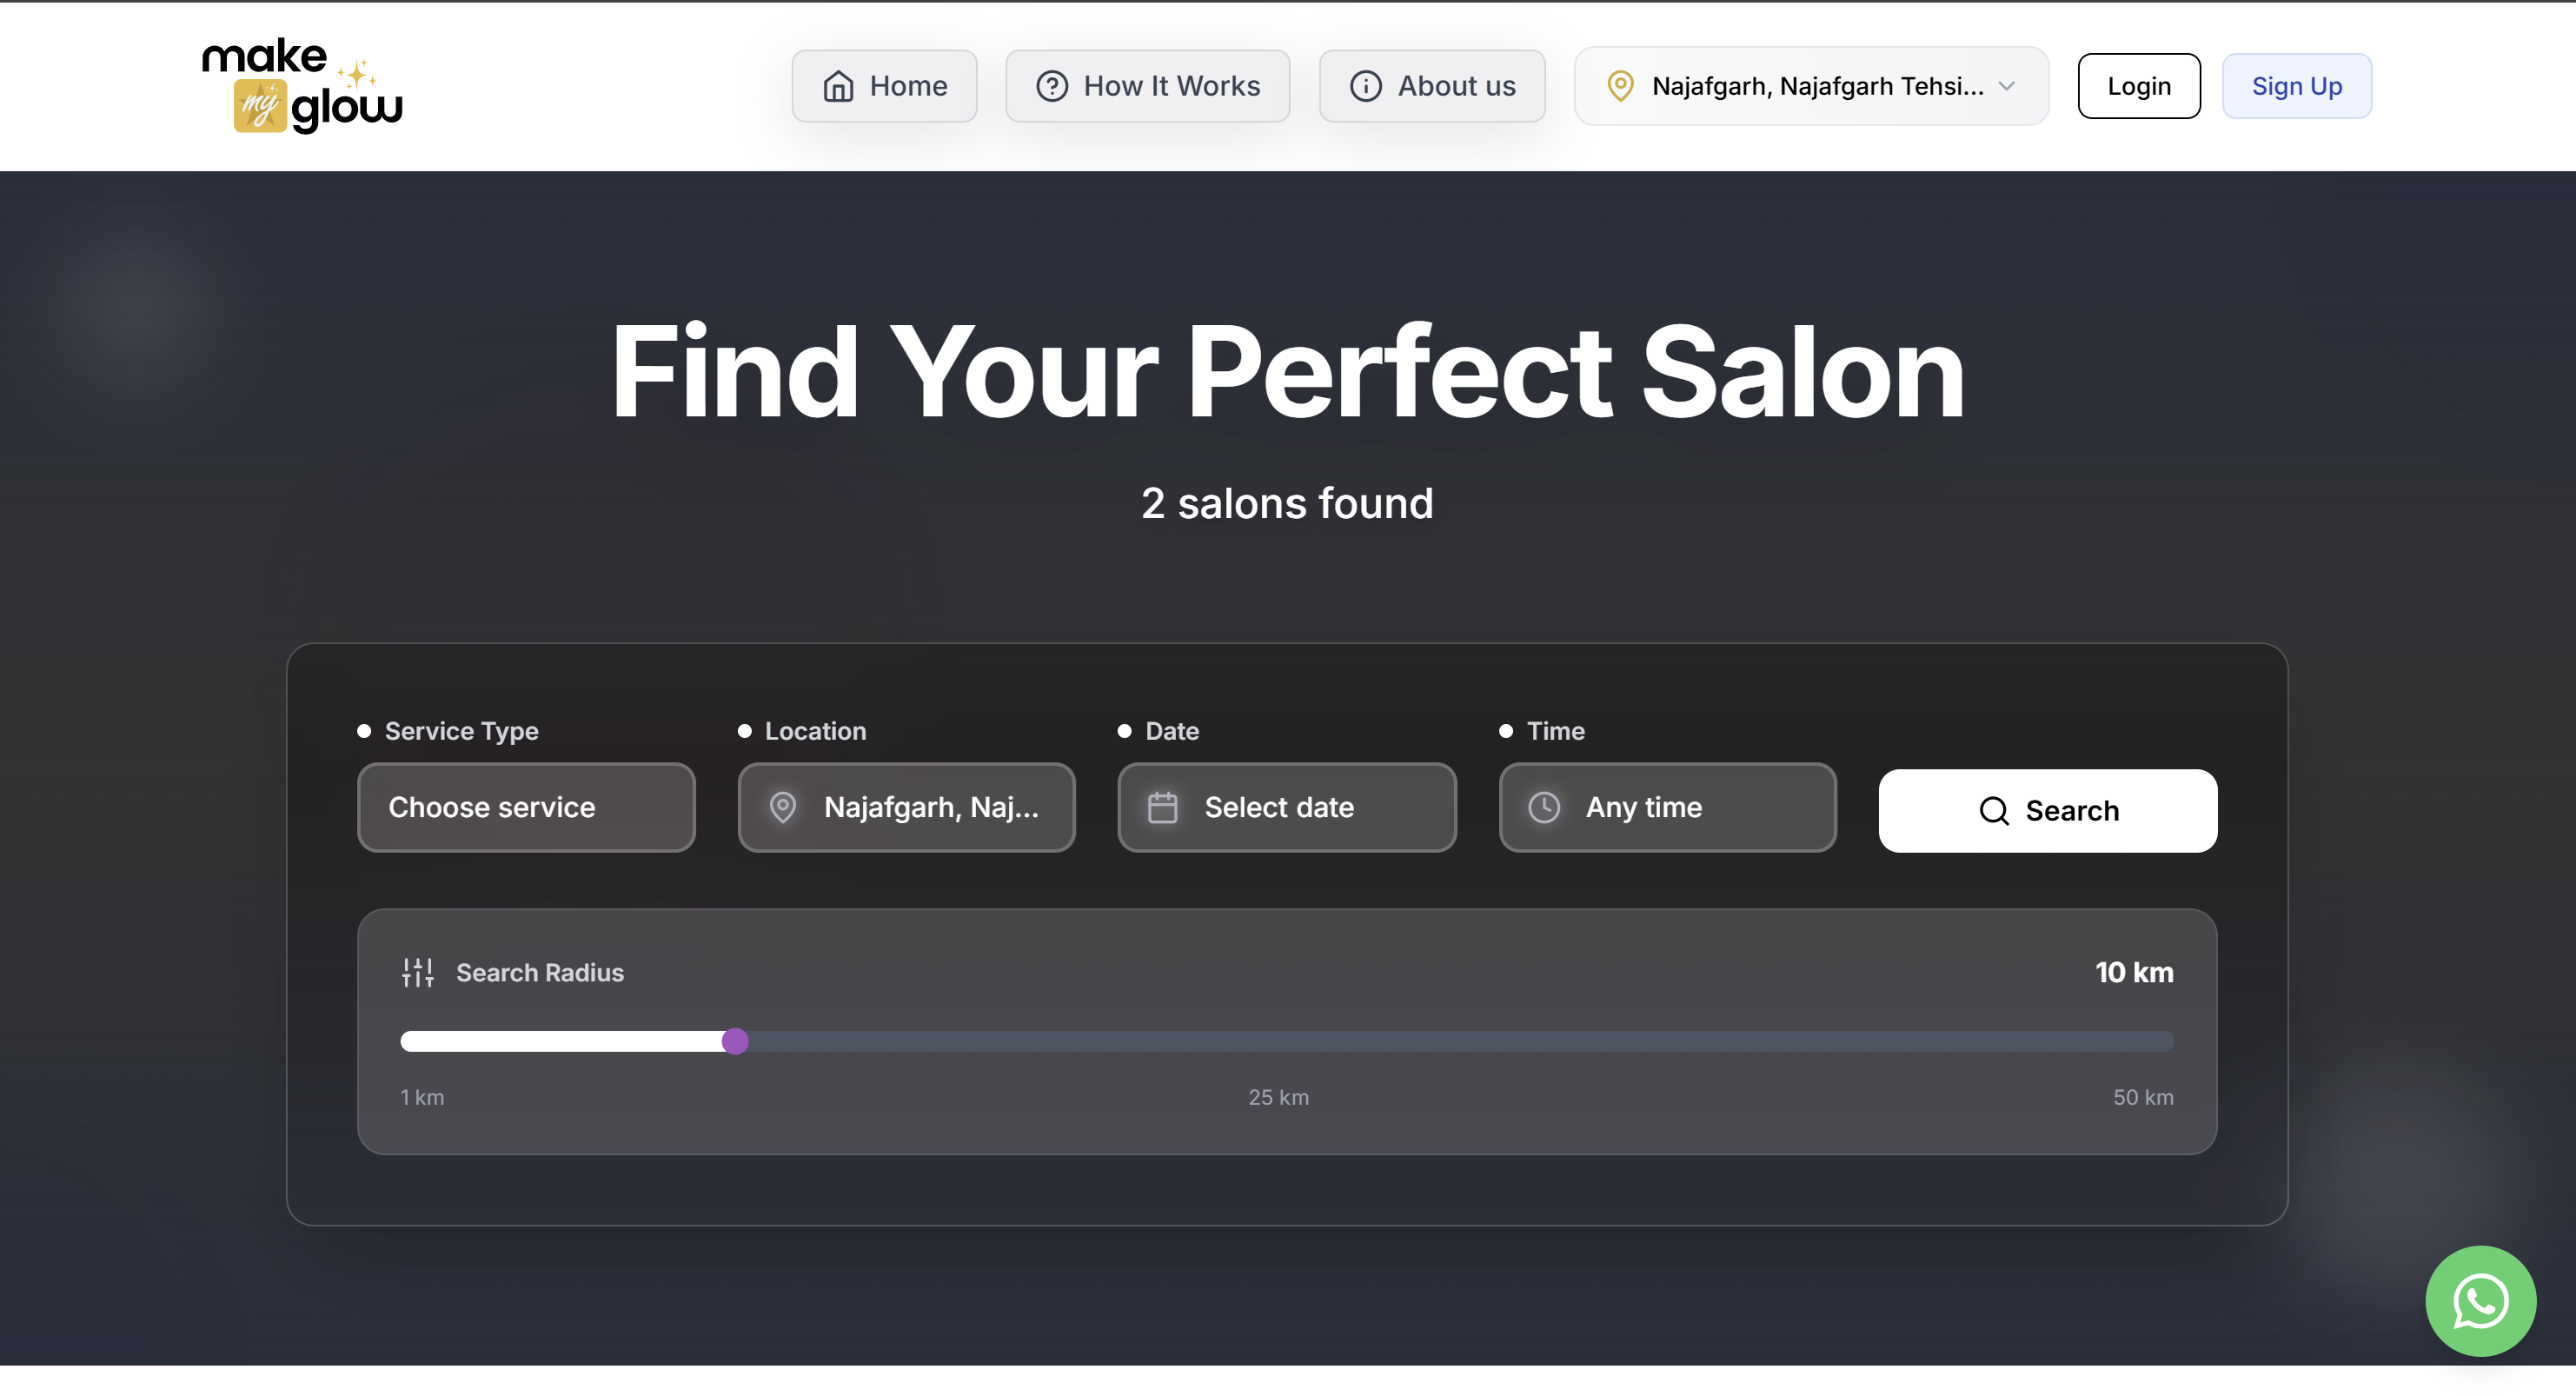Viewport: 2576px width, 1396px height.
Task: Open the Choose service dropdown
Action: (525, 807)
